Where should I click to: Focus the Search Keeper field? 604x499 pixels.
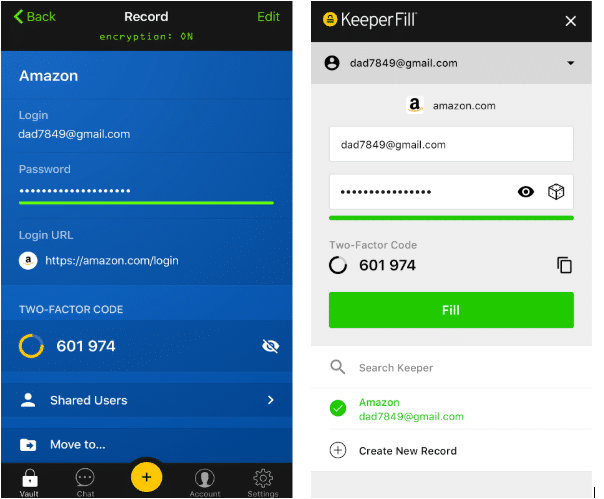tap(451, 368)
